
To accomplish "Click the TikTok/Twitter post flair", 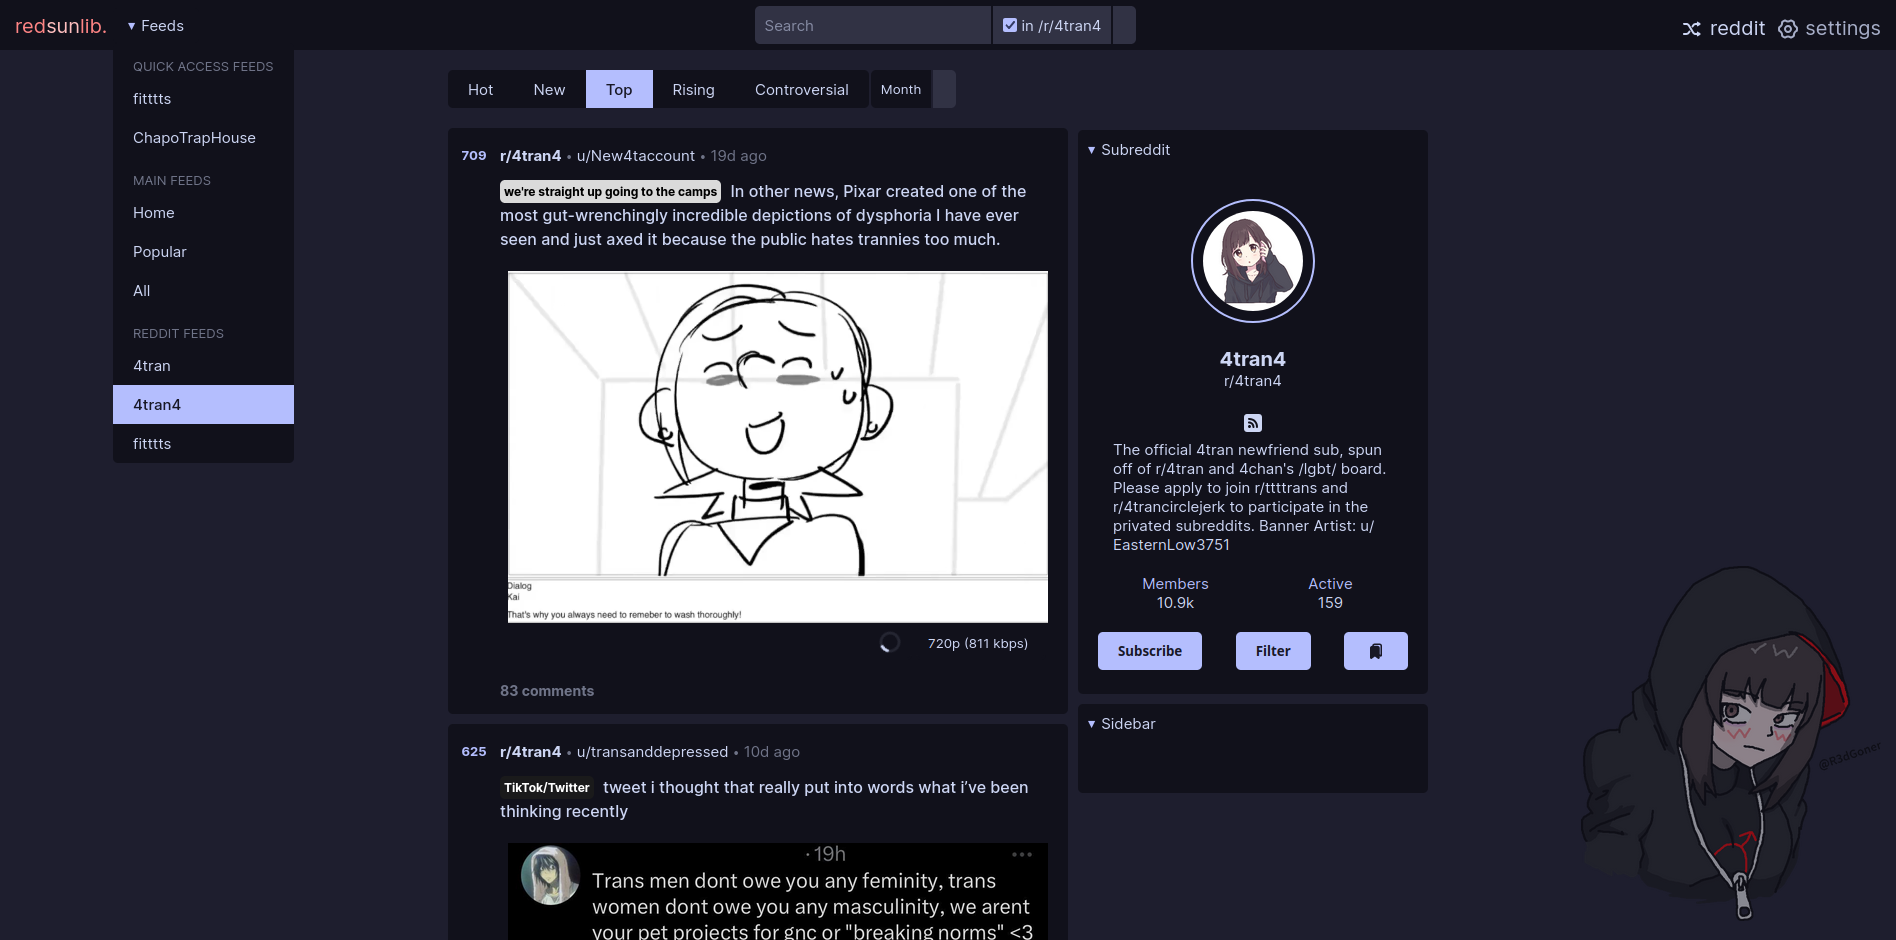I will click(x=546, y=788).
